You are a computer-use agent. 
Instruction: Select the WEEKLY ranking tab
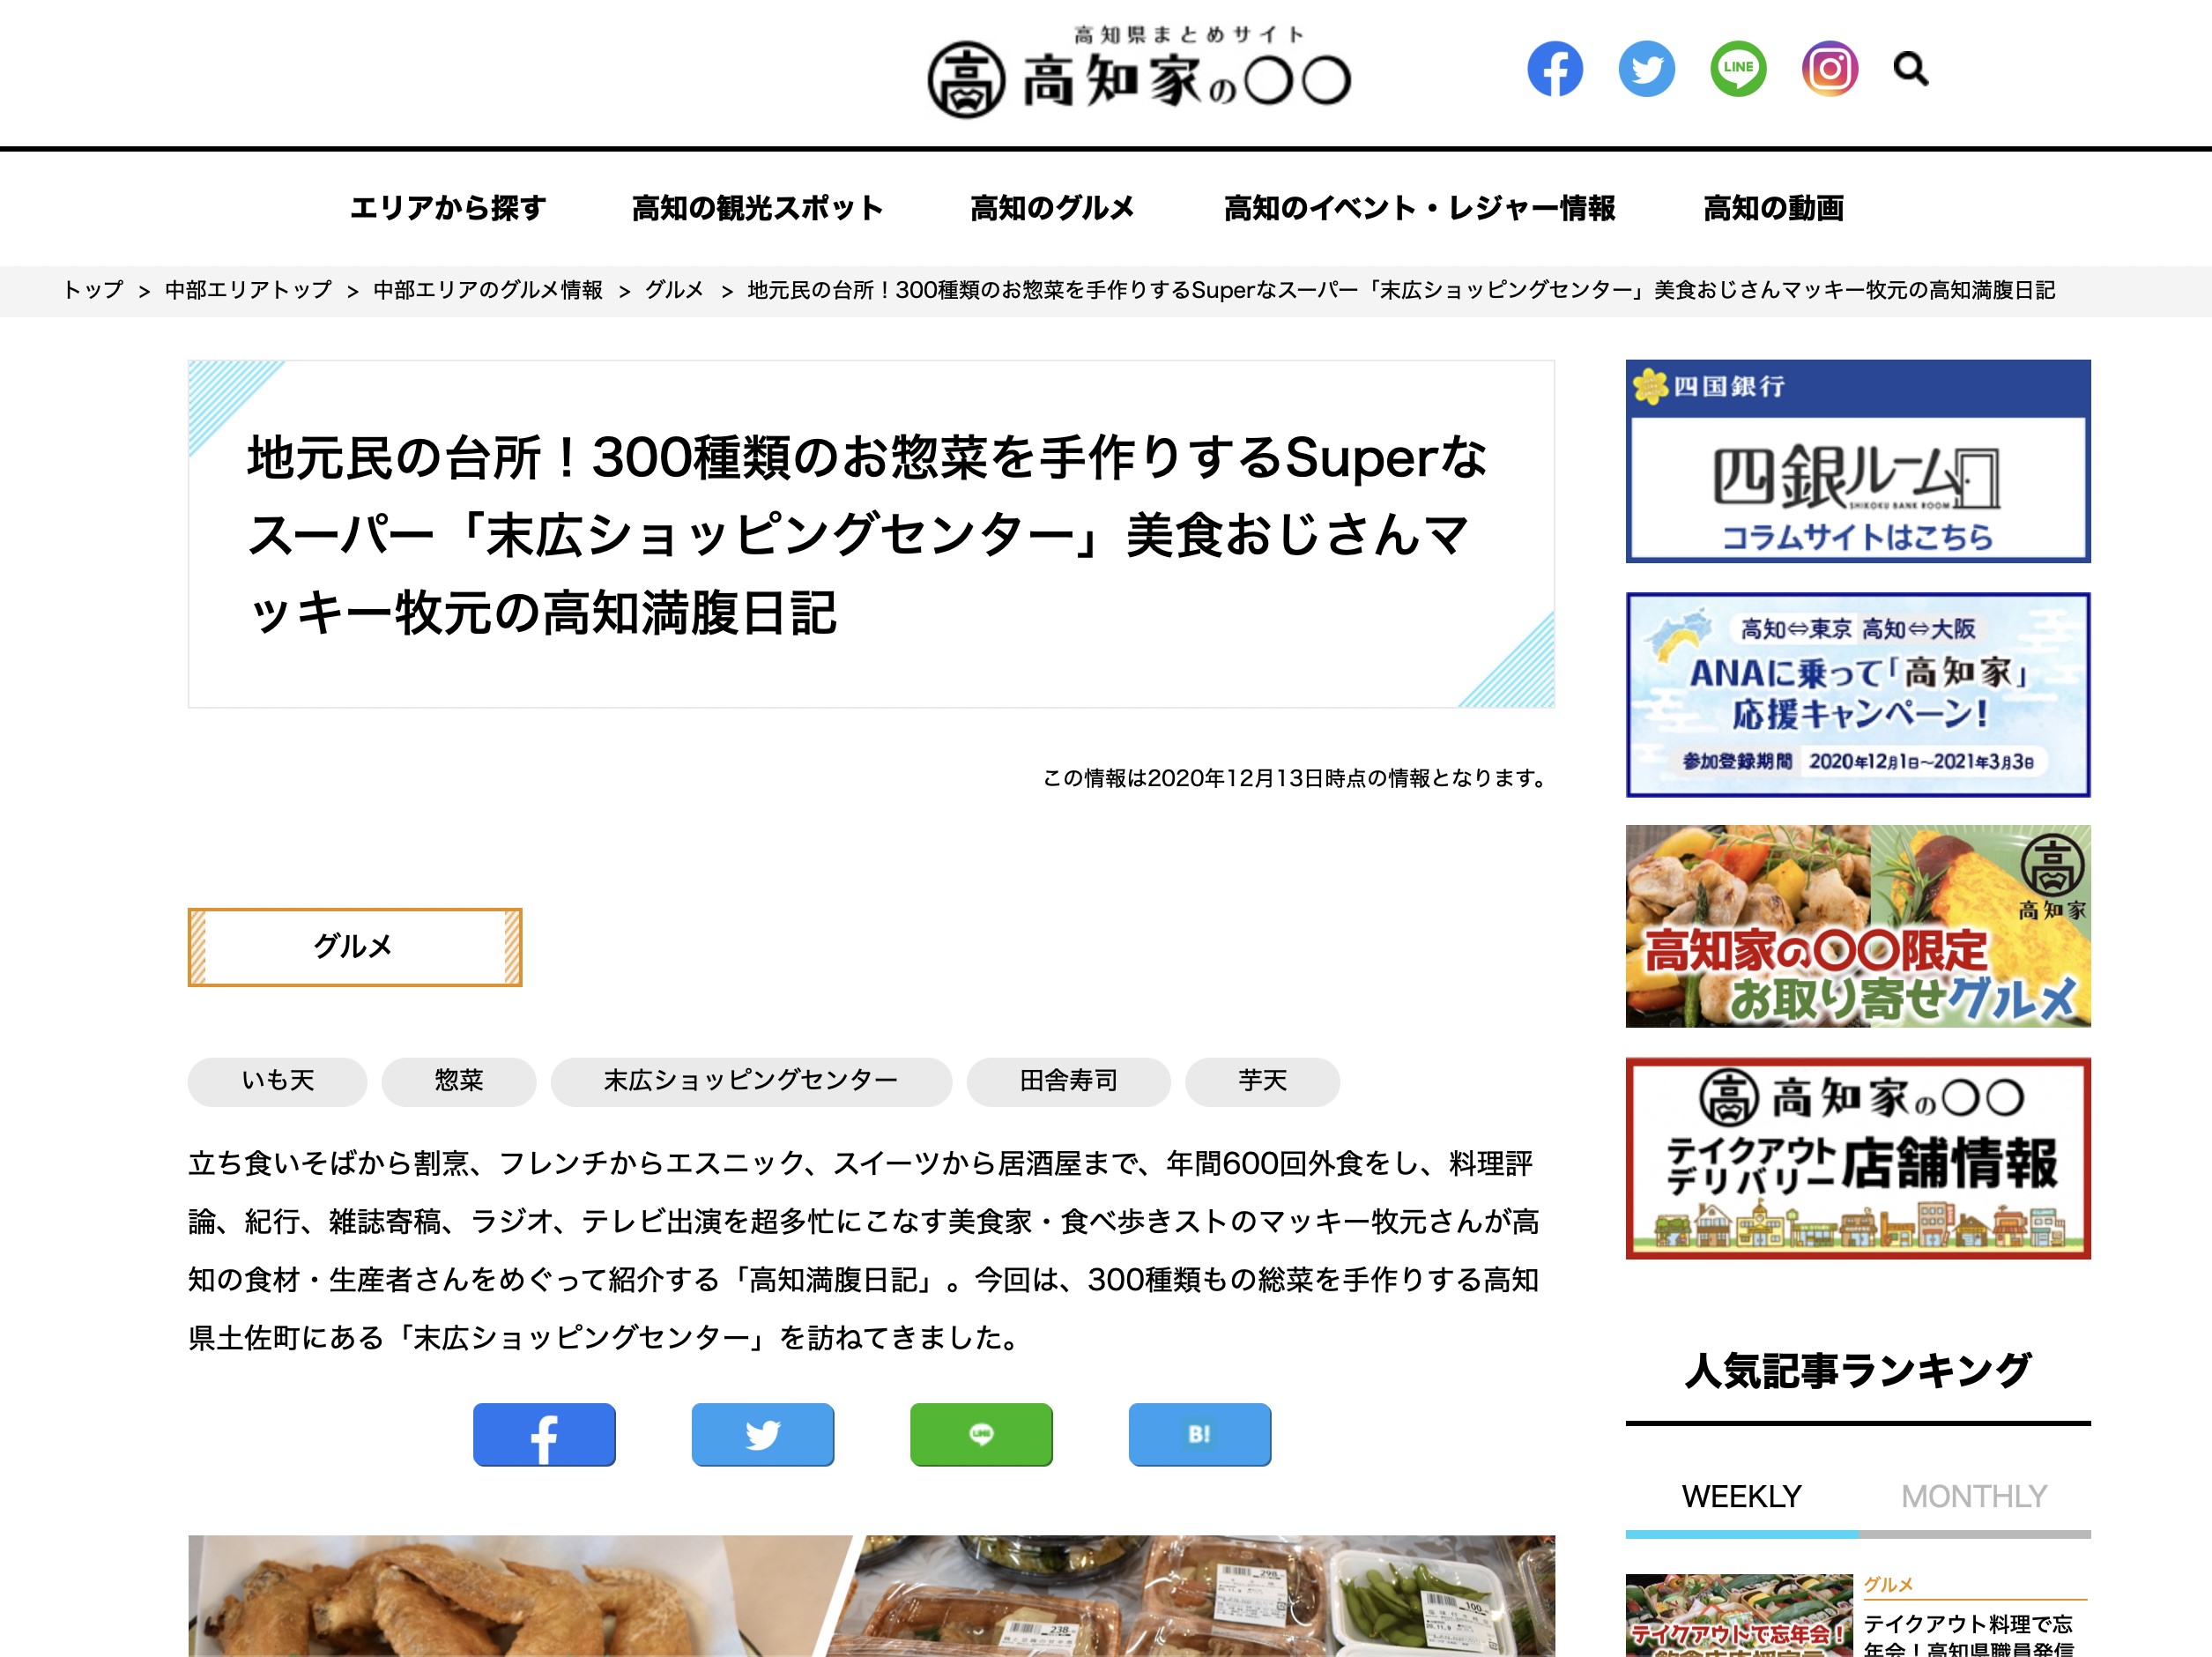tap(1741, 1497)
